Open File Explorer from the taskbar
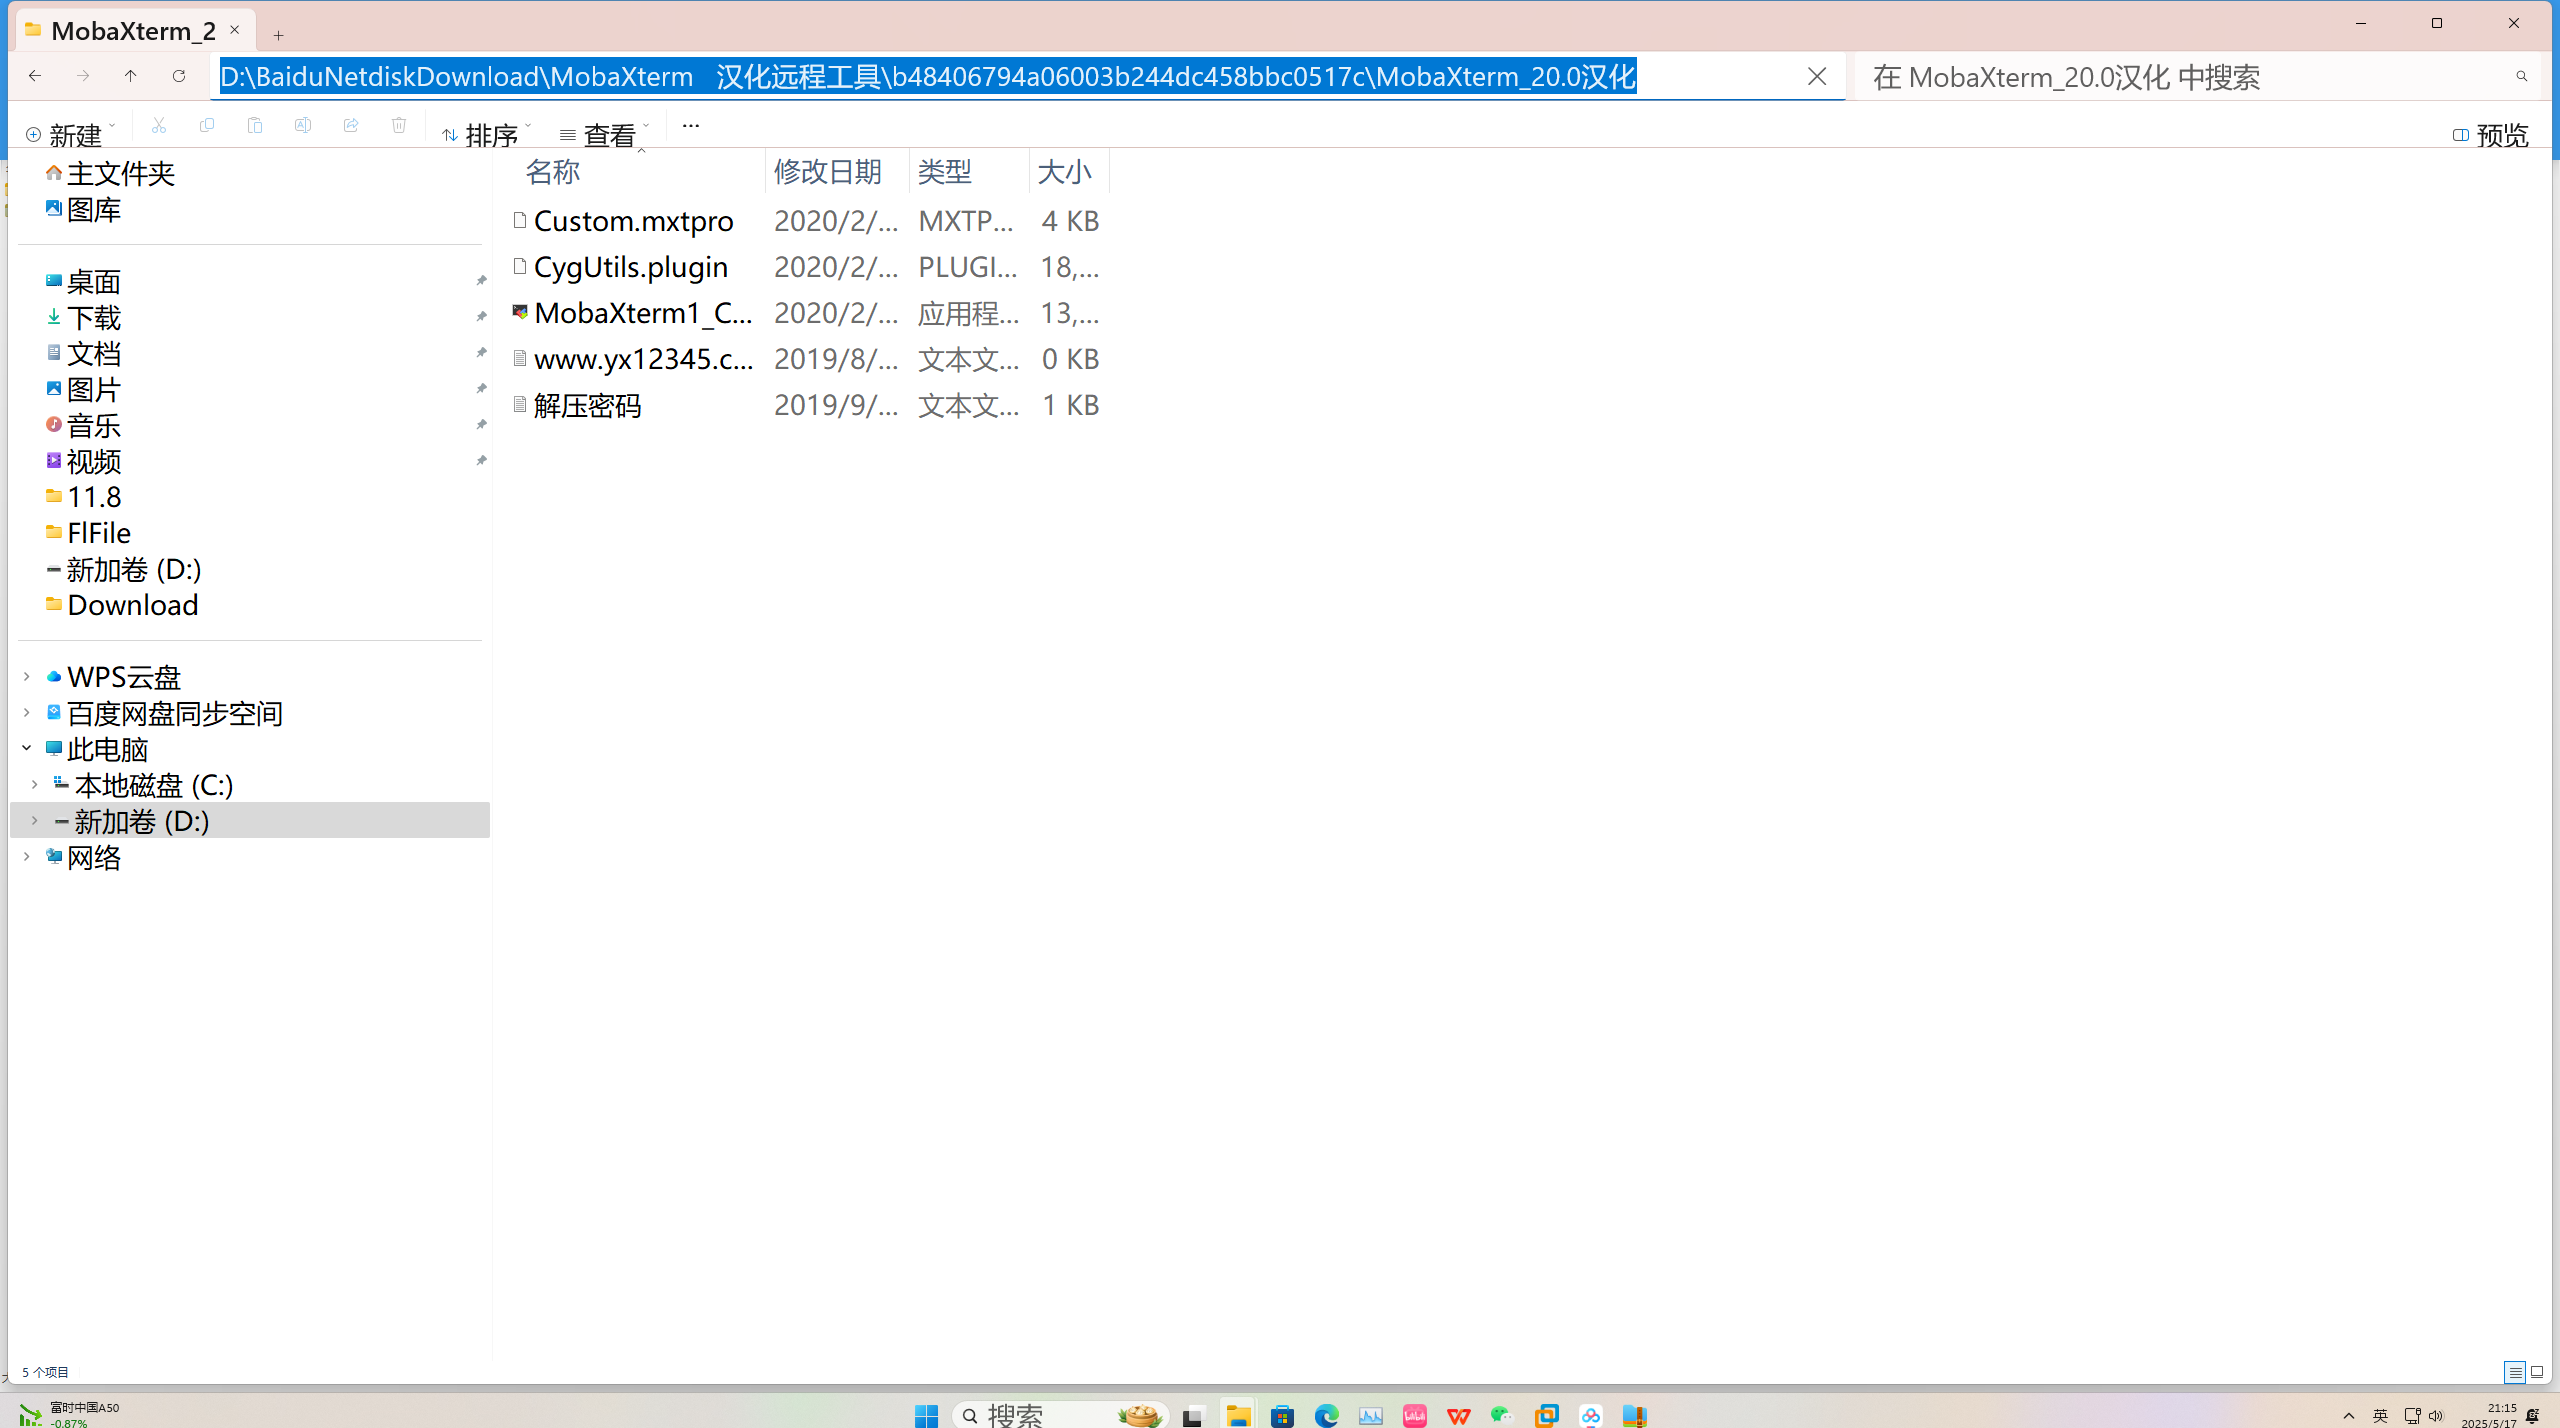Viewport: 2560px width, 1428px height. 1238,1415
